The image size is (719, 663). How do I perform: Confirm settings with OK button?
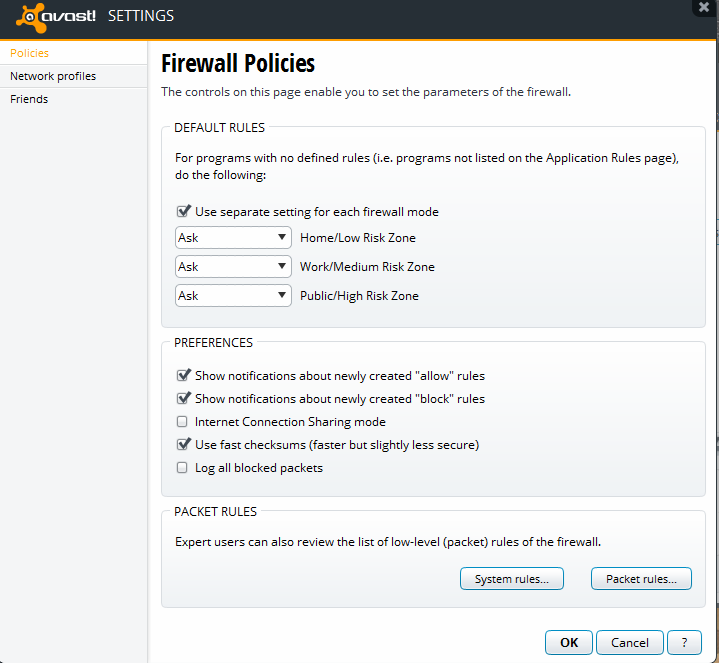click(x=568, y=642)
